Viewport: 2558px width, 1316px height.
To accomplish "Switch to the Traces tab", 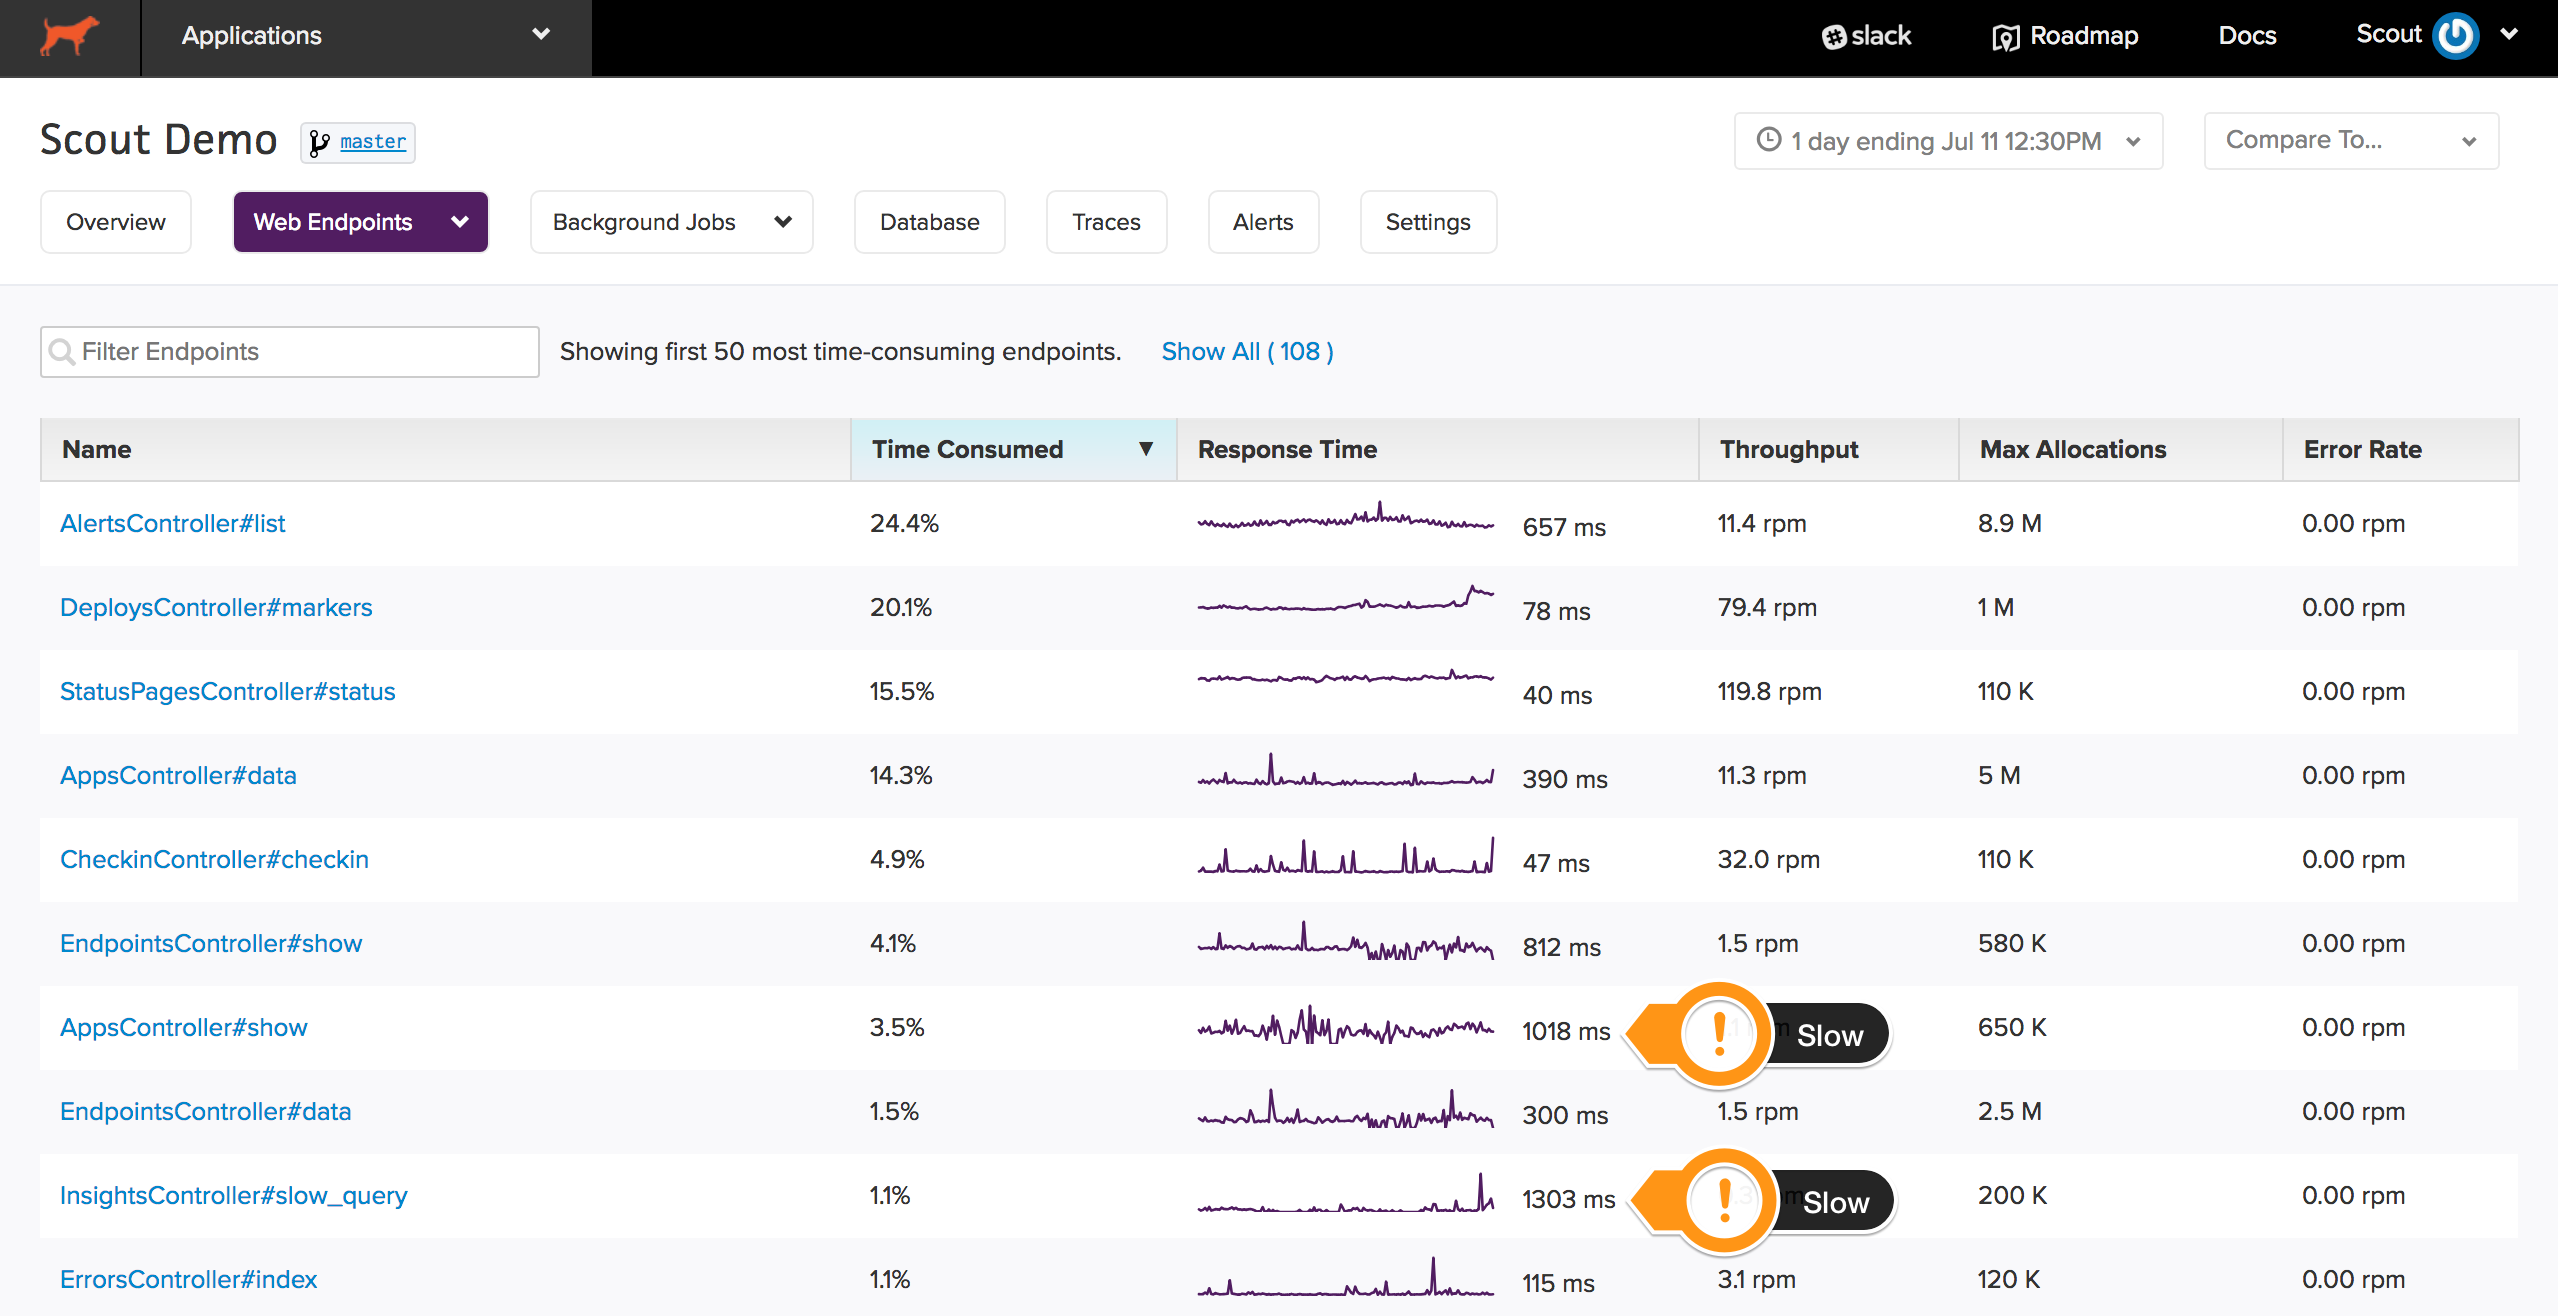I will pyautogui.click(x=1106, y=222).
